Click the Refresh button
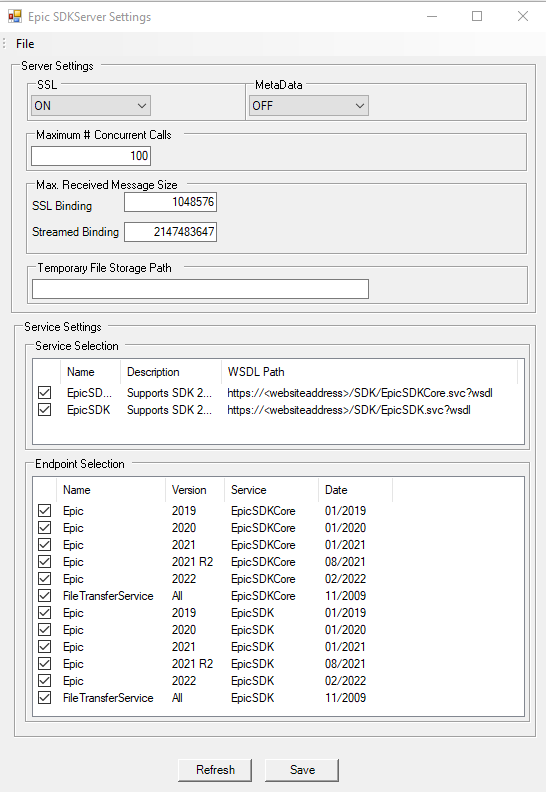 coord(215,770)
